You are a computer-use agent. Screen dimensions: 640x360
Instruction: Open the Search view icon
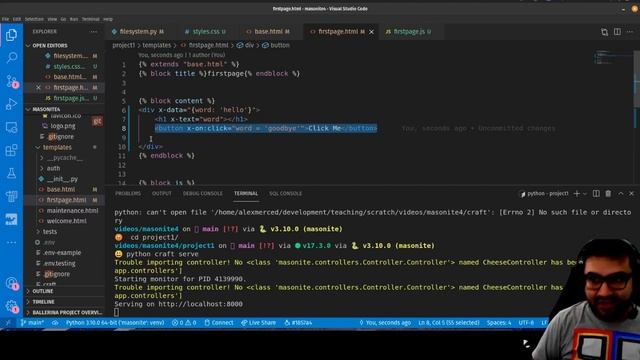11,58
